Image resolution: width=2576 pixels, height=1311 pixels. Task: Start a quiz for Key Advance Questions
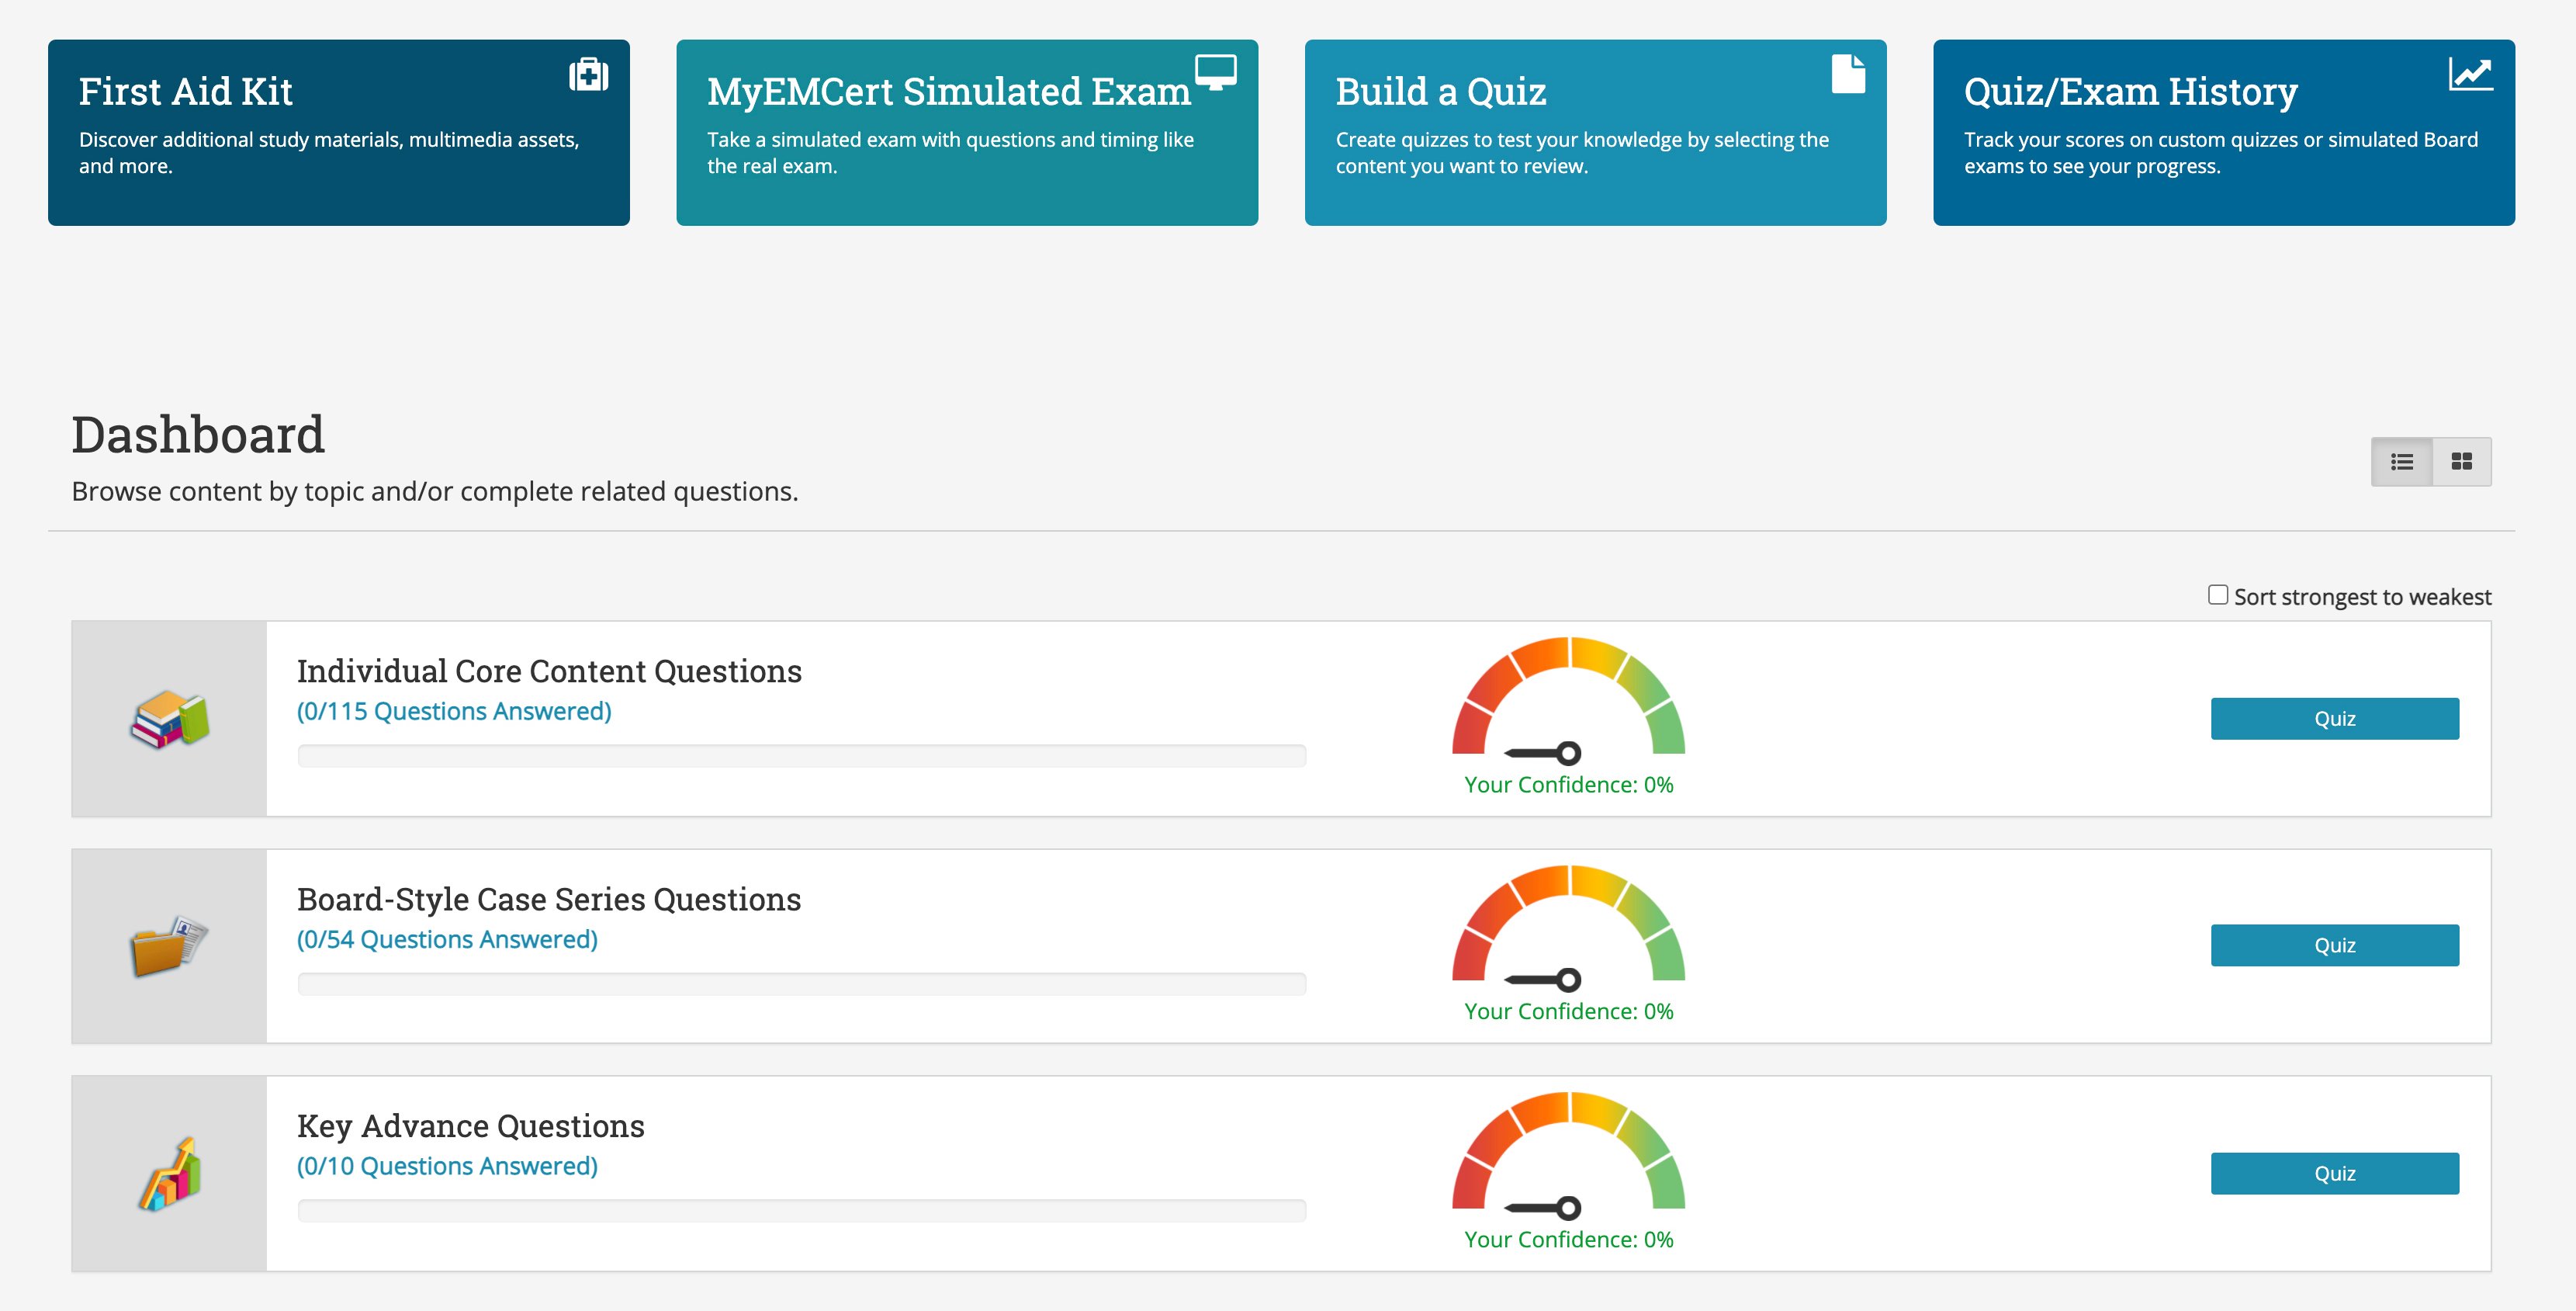[x=2334, y=1173]
